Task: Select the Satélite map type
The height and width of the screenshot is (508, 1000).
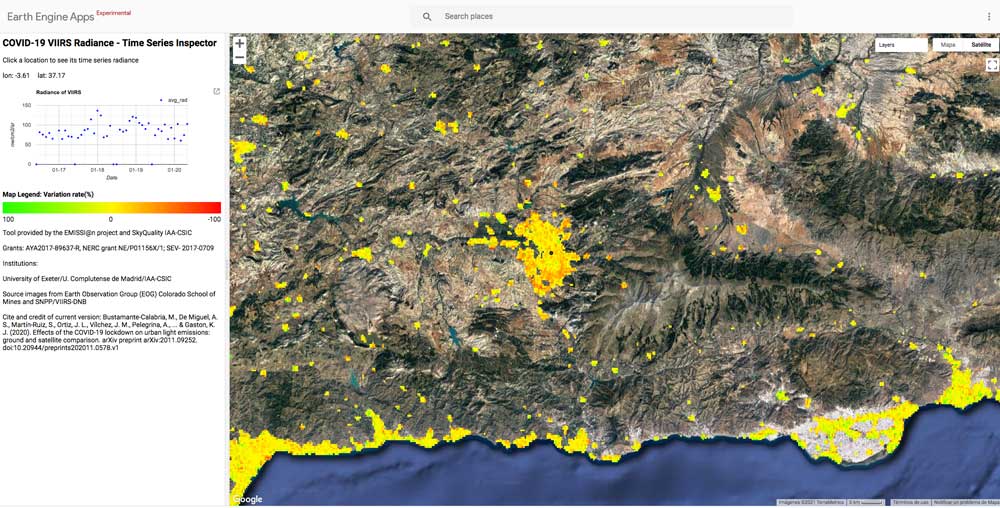Action: coord(981,45)
